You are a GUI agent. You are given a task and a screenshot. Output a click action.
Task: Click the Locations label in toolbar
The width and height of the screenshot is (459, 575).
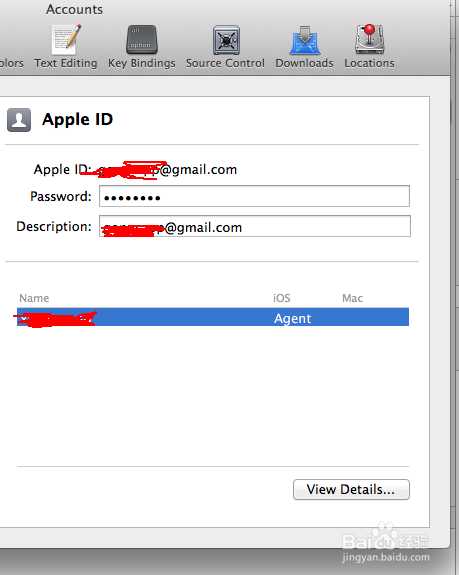click(369, 63)
